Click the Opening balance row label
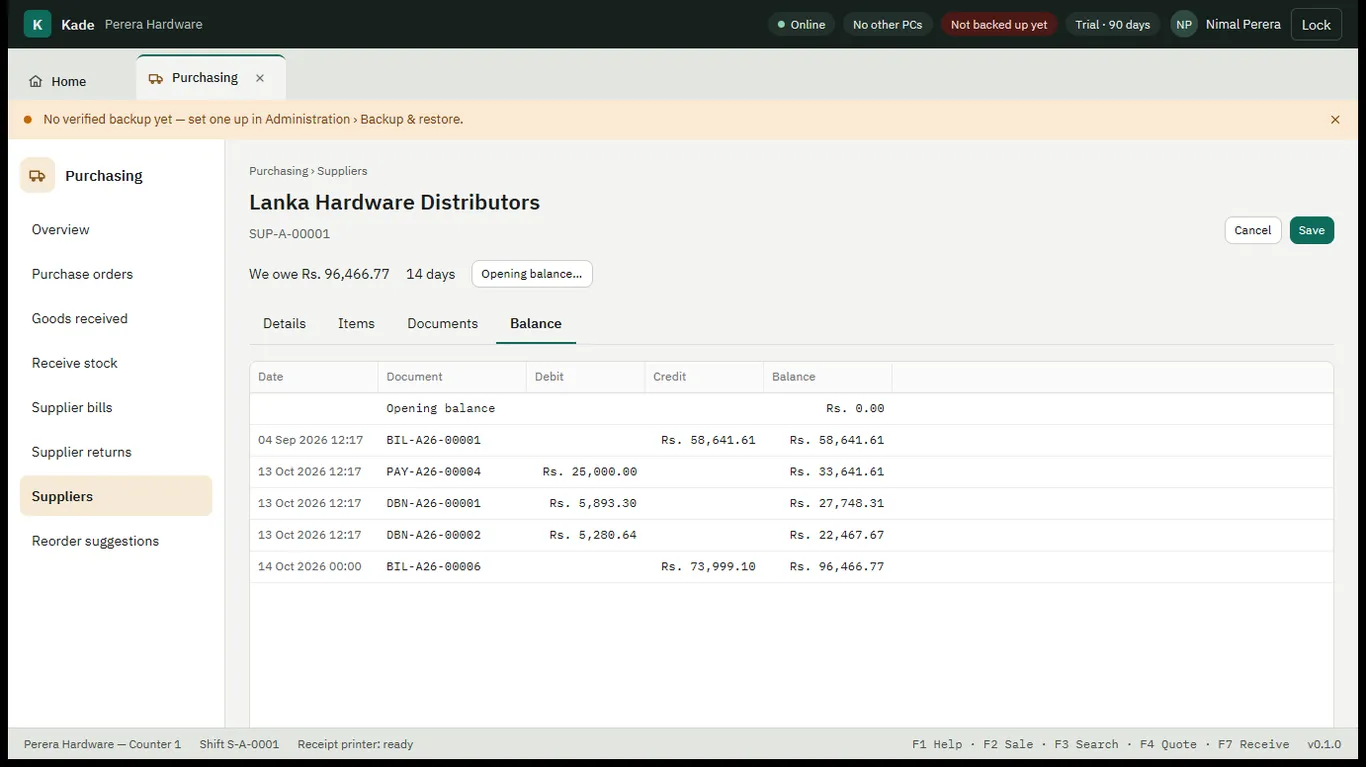Screen dimensions: 1366x767 [441, 408]
